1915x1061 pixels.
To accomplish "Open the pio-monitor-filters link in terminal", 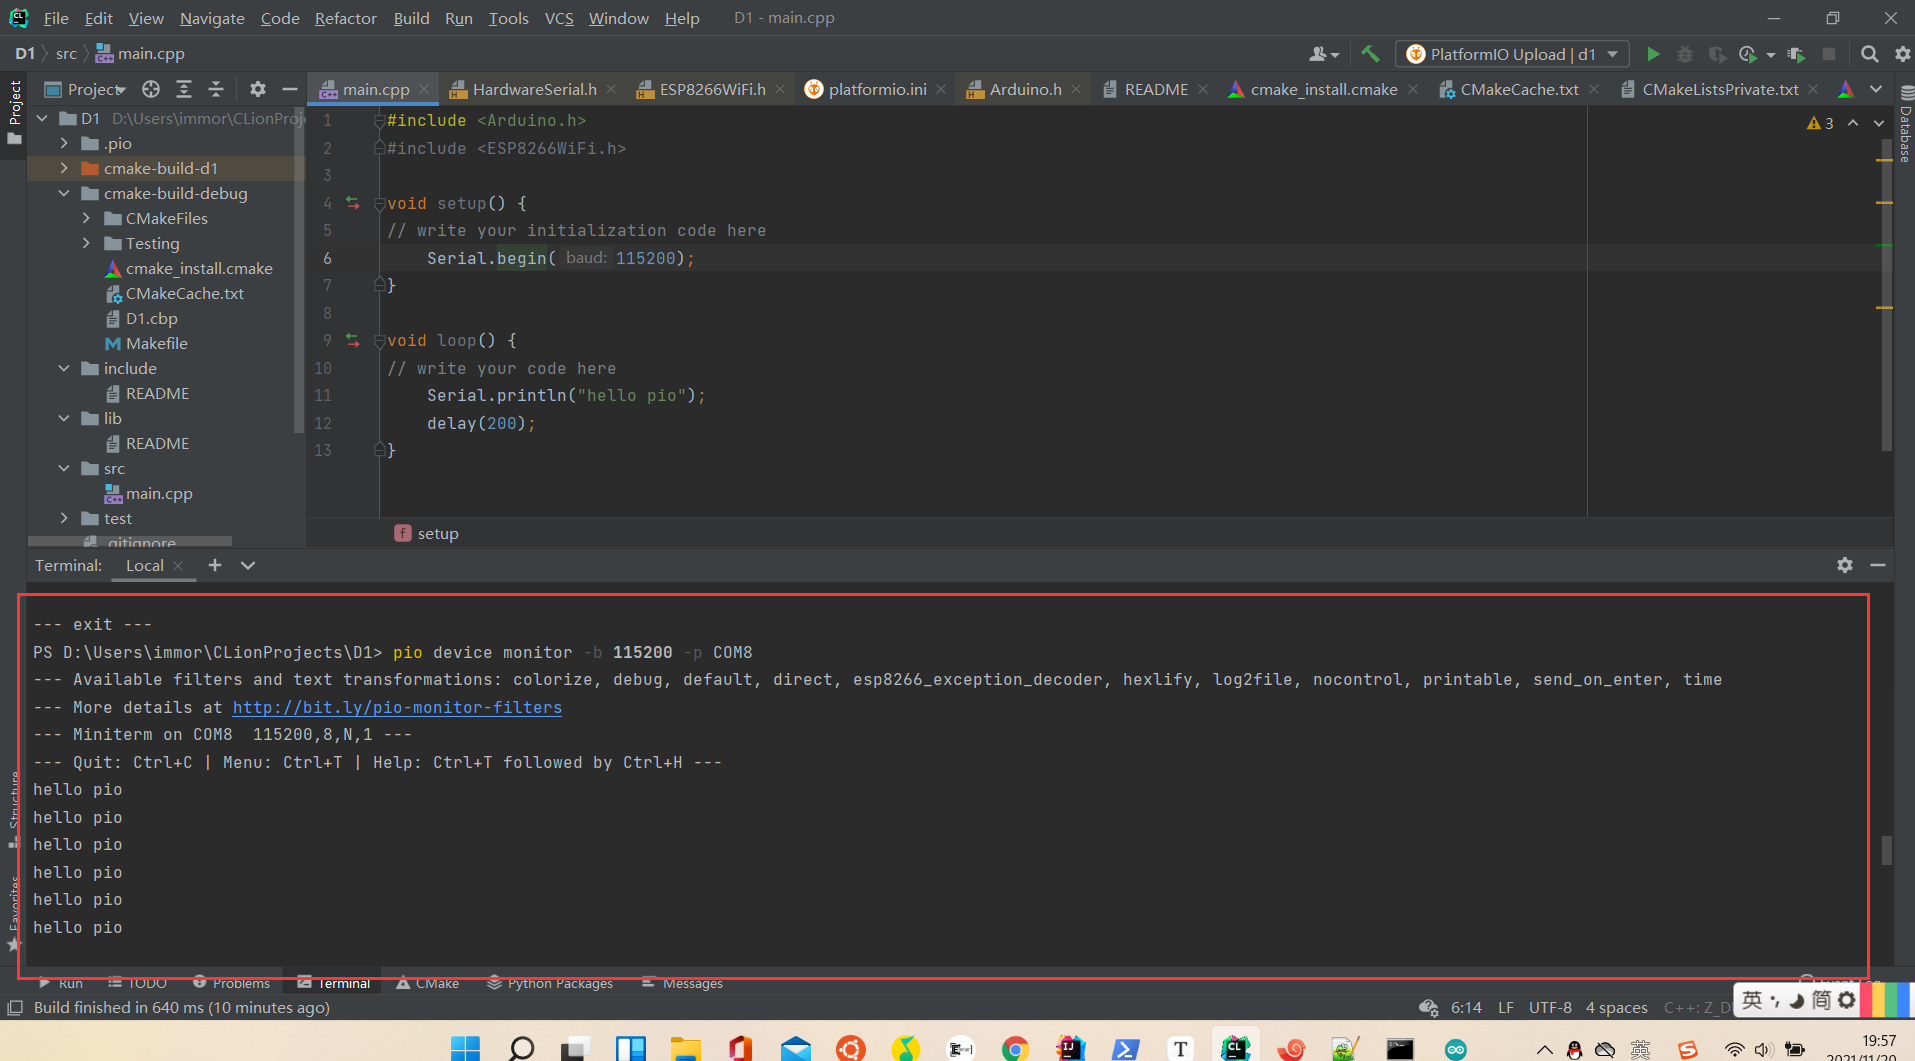I will click(x=397, y=707).
